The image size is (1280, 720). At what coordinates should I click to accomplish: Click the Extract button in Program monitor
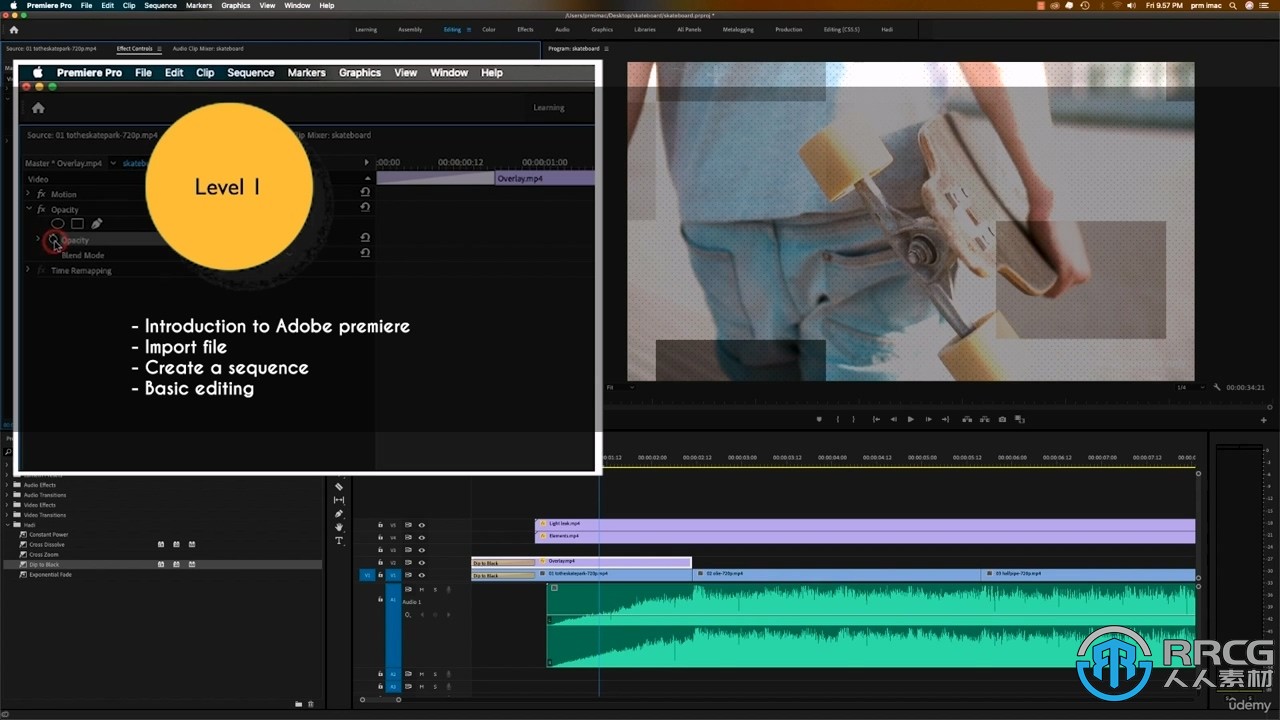(x=984, y=419)
